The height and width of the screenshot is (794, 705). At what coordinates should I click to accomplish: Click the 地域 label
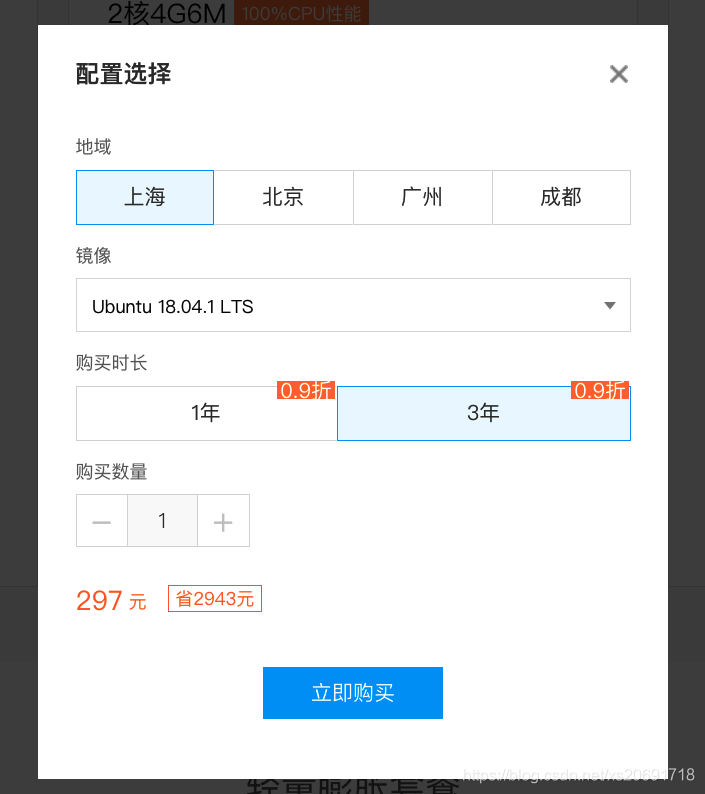[x=93, y=147]
